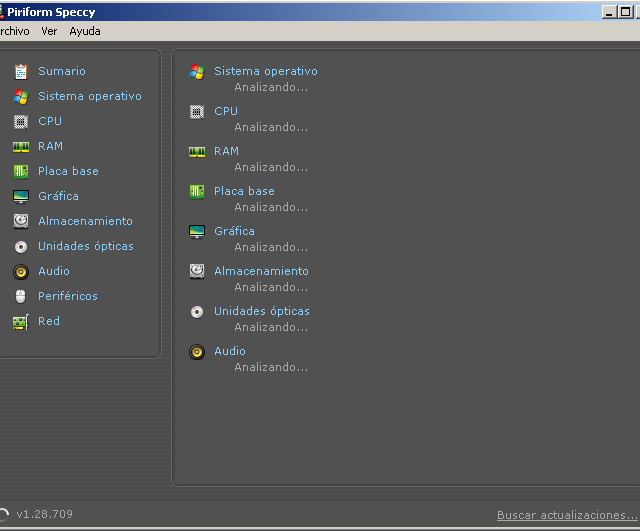Image resolution: width=640 pixels, height=531 pixels.
Task: Click the Periféricos mouse icon in sidebar
Action: click(x=20, y=297)
